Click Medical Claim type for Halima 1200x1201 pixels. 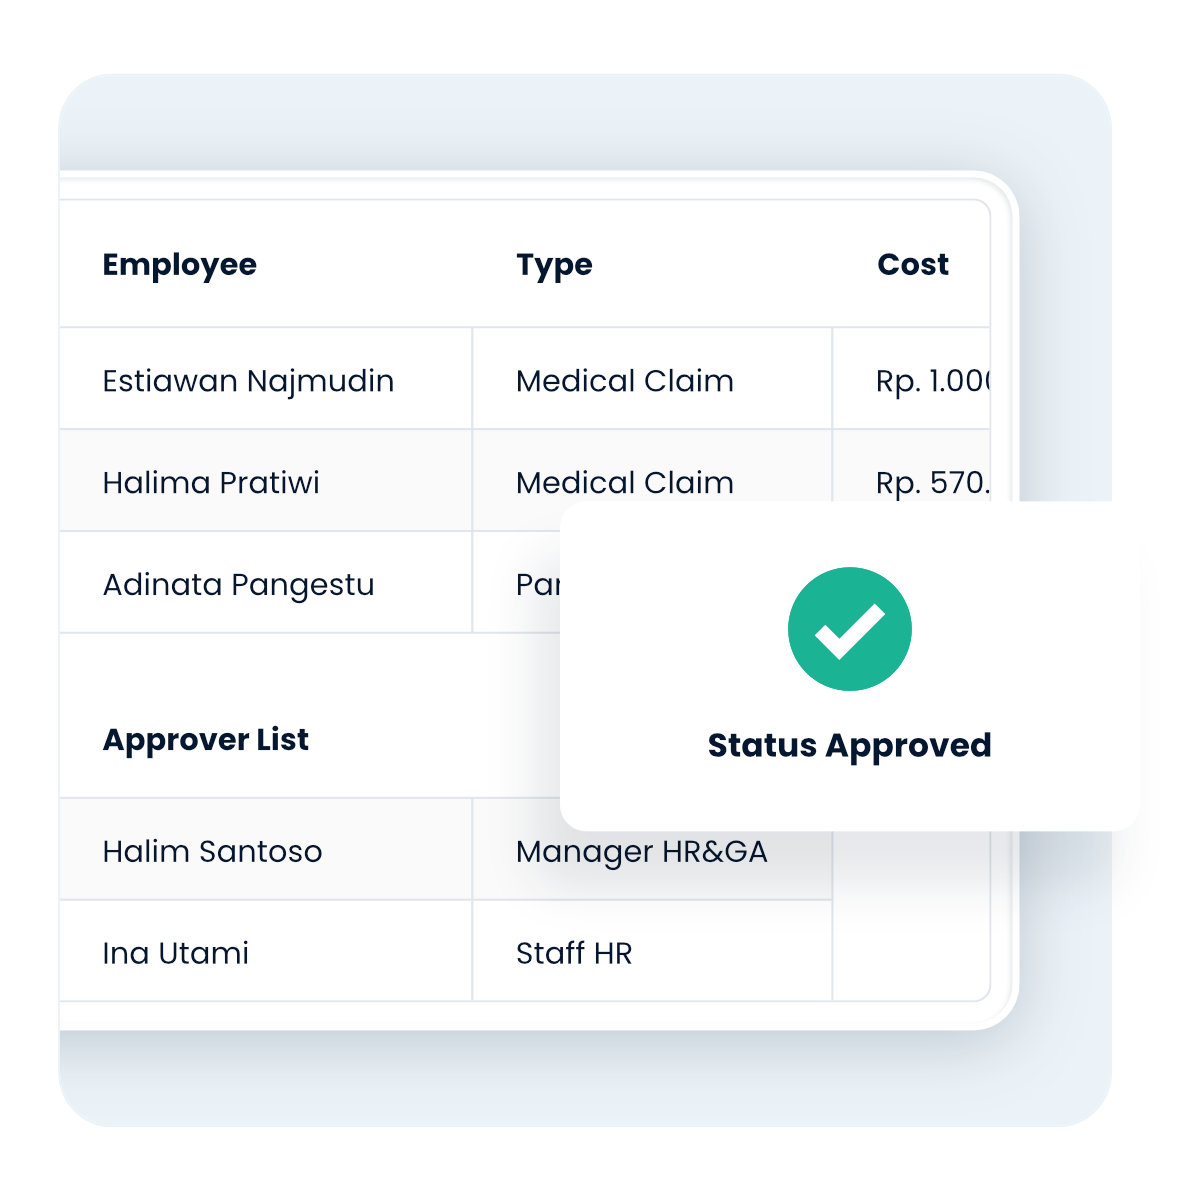tap(625, 483)
